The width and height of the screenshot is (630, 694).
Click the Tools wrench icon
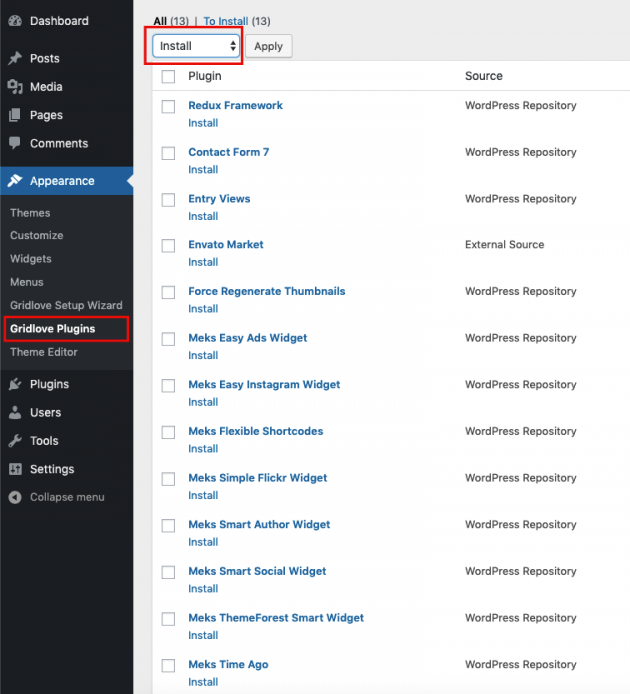tap(15, 441)
